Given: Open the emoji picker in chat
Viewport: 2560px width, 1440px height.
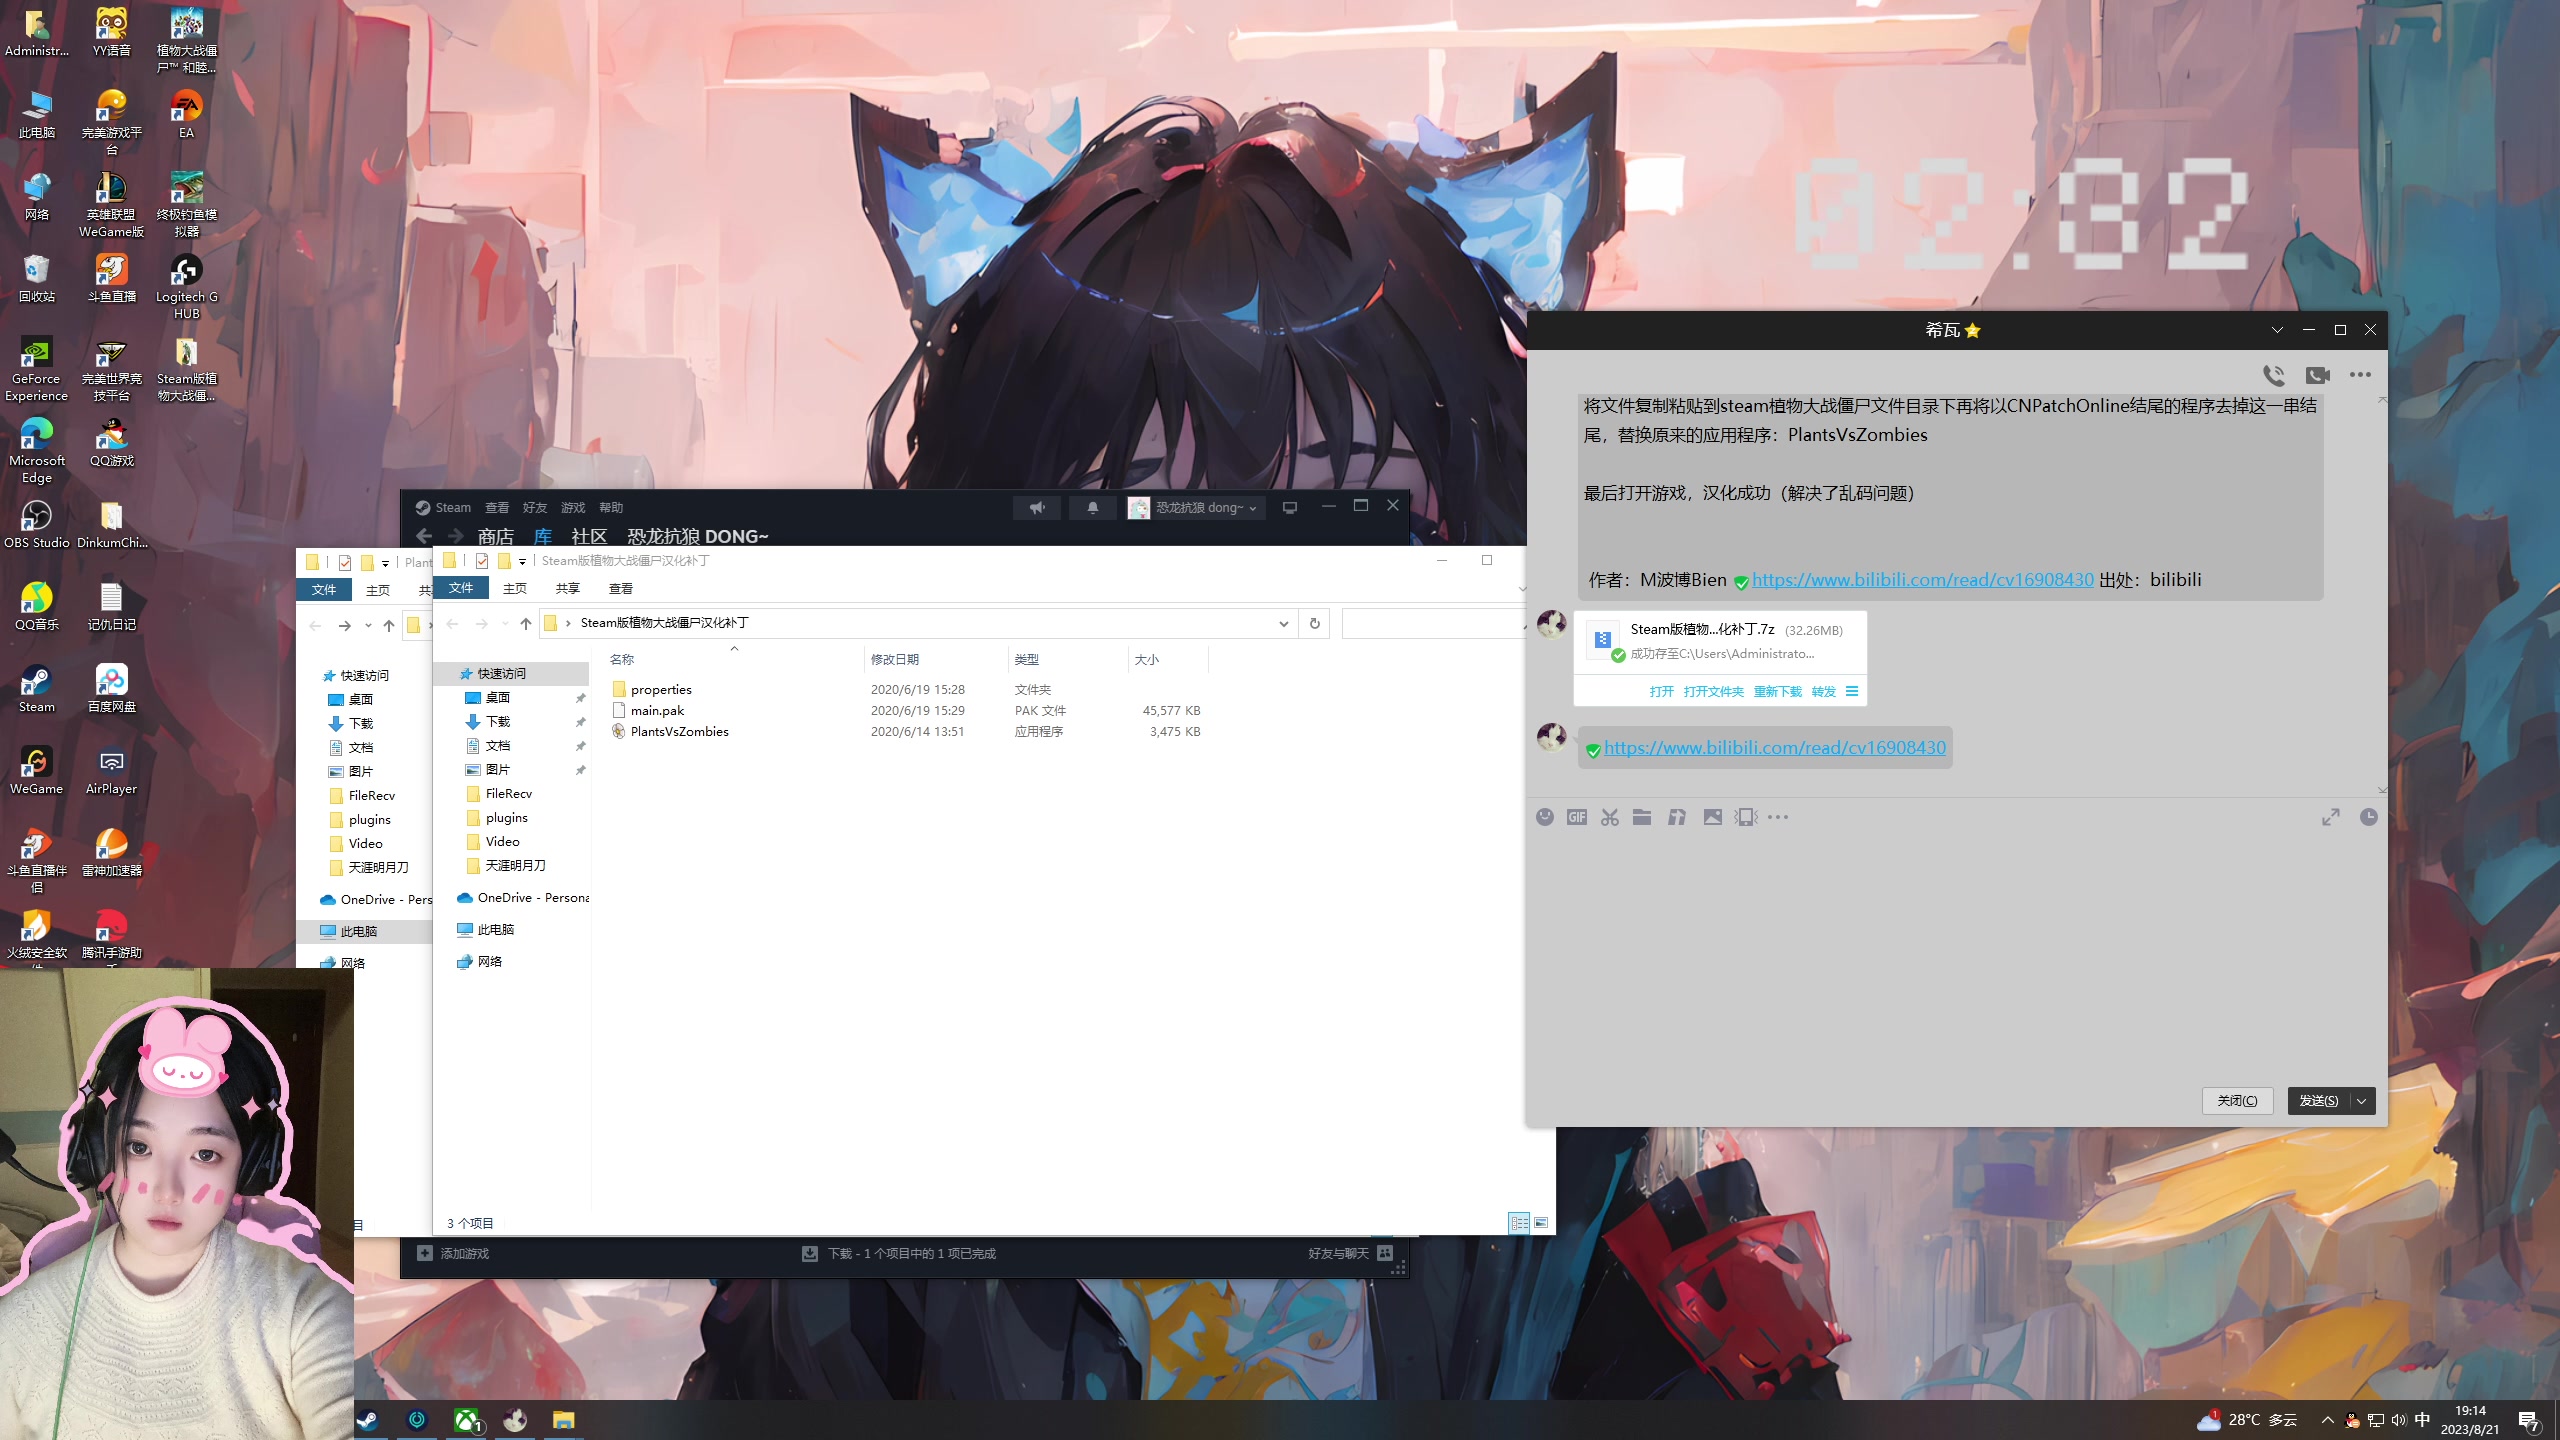Looking at the screenshot, I should (x=1545, y=817).
